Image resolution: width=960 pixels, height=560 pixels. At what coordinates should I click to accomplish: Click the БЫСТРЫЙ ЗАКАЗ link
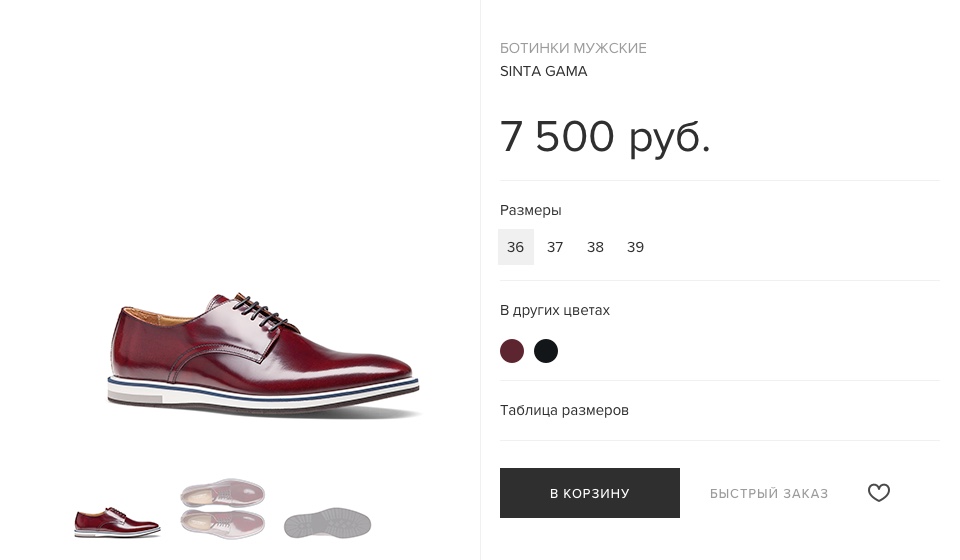click(x=769, y=494)
